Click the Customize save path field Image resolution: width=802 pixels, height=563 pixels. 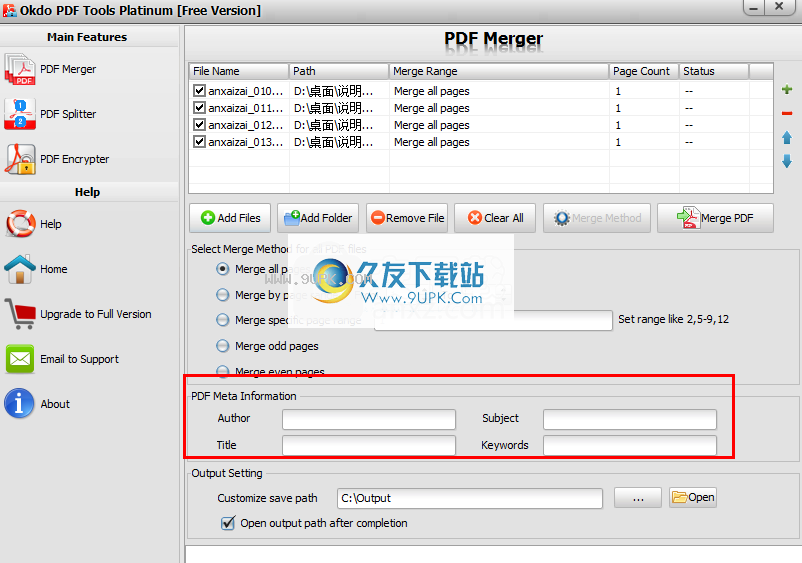pos(470,498)
